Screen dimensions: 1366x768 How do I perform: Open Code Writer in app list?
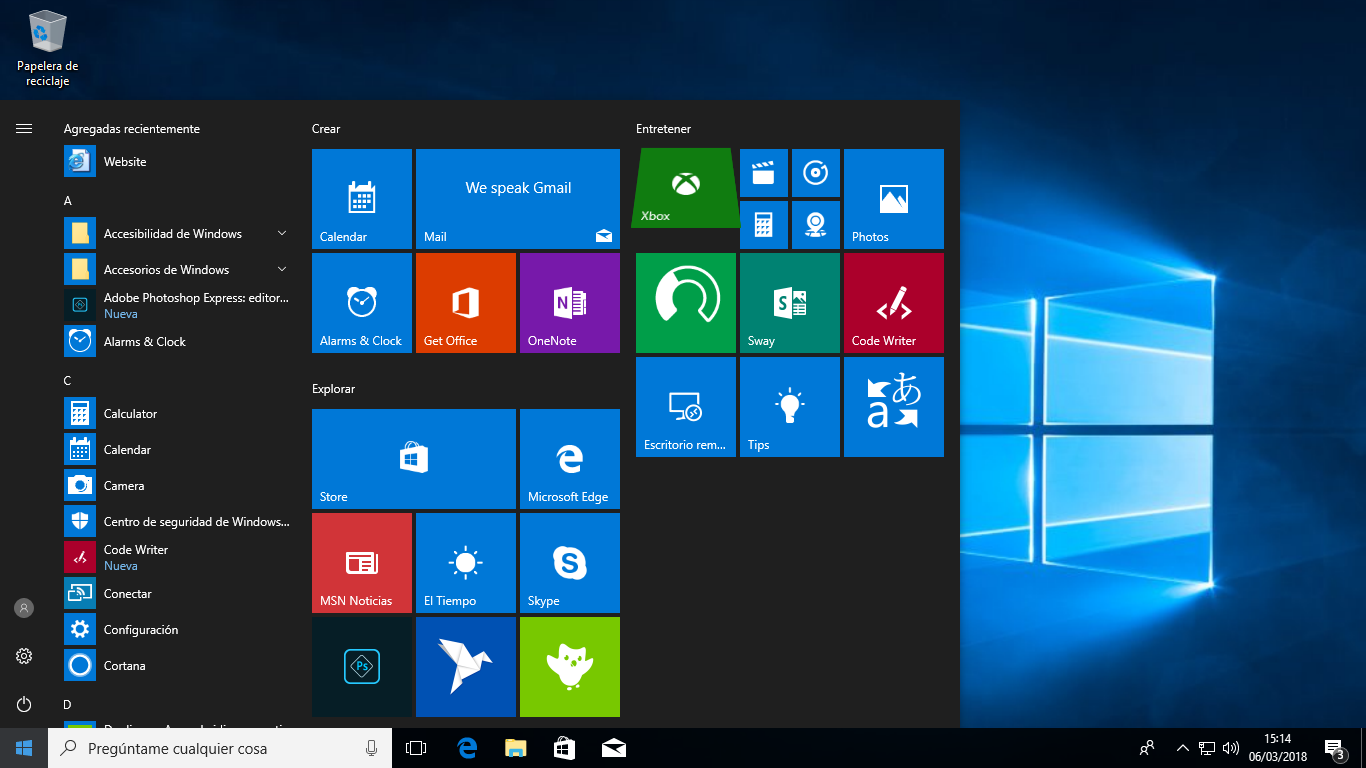point(178,558)
